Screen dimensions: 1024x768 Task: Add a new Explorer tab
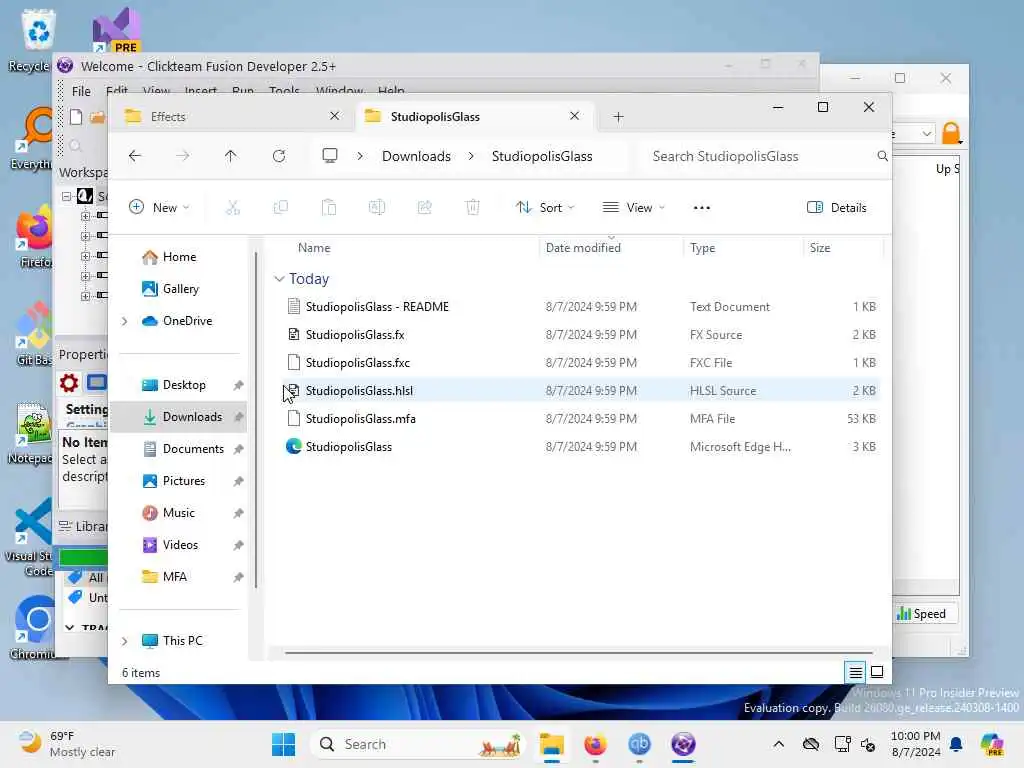click(x=618, y=117)
